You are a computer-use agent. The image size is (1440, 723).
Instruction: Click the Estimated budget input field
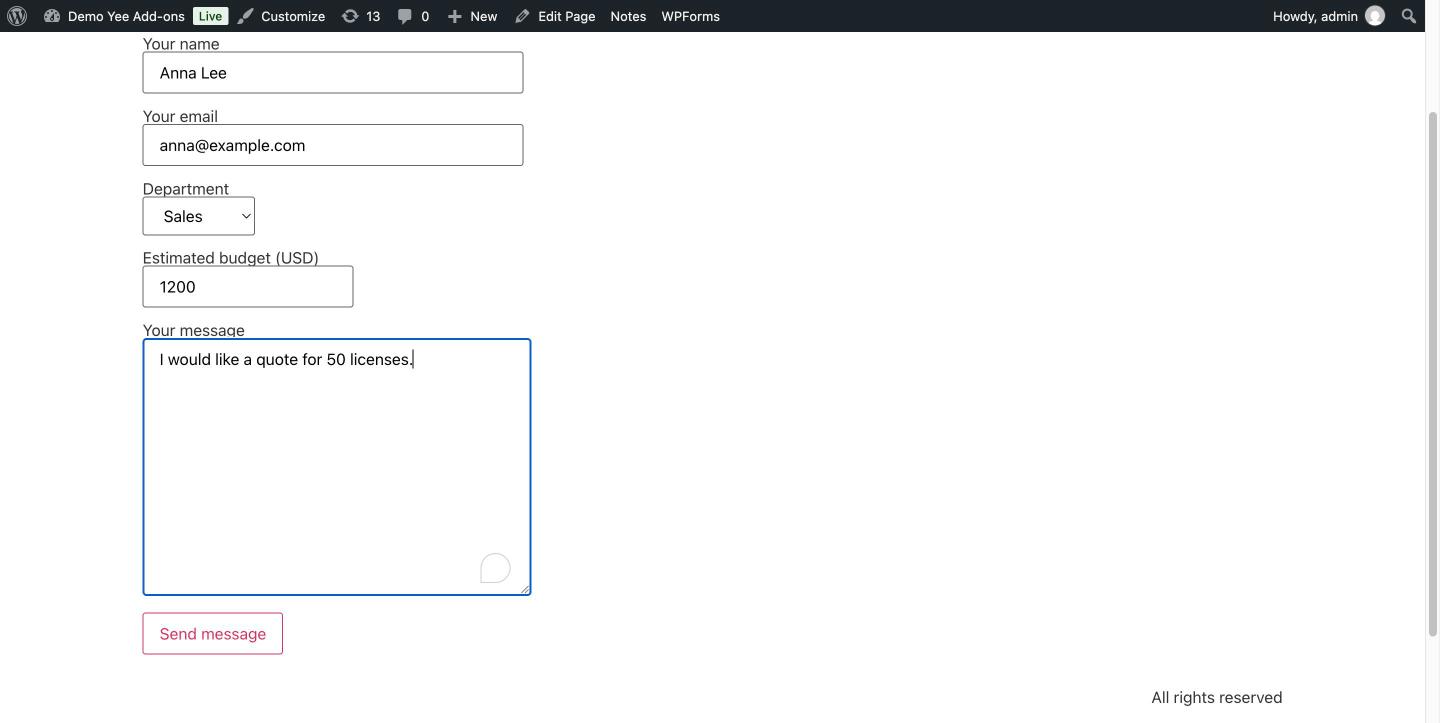point(248,287)
